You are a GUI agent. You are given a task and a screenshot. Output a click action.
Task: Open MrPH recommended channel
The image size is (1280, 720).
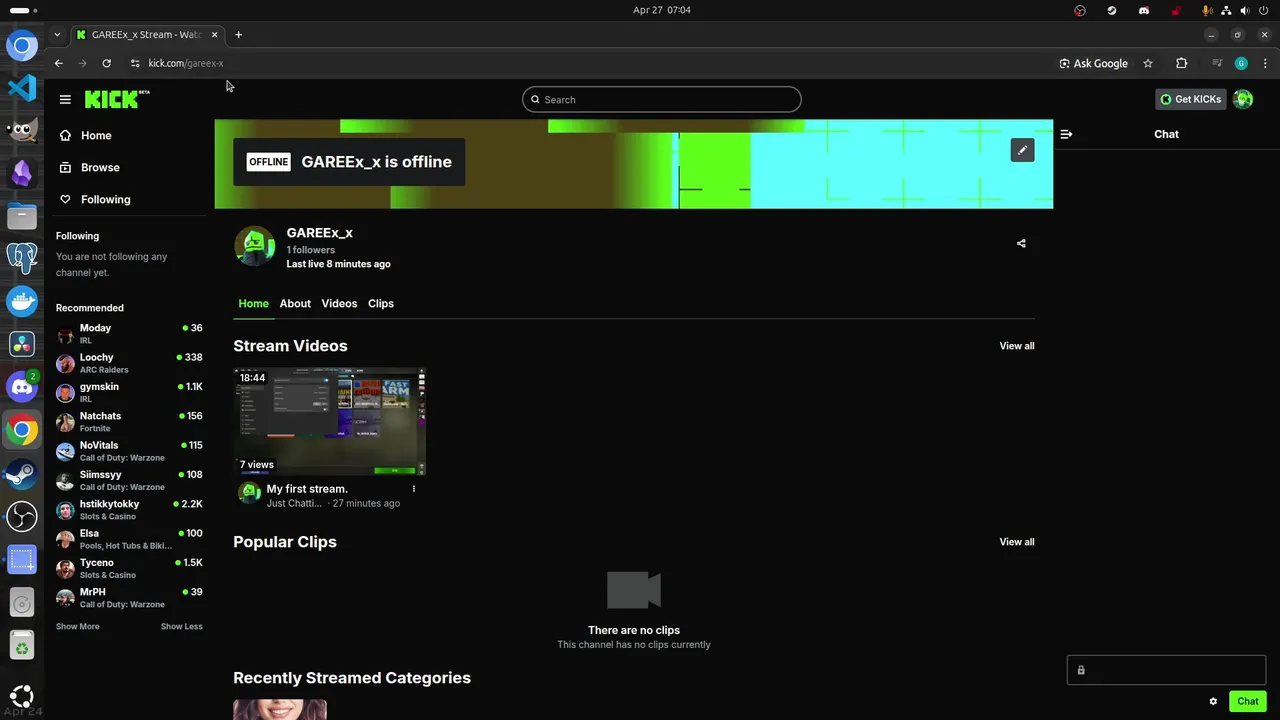click(x=129, y=598)
